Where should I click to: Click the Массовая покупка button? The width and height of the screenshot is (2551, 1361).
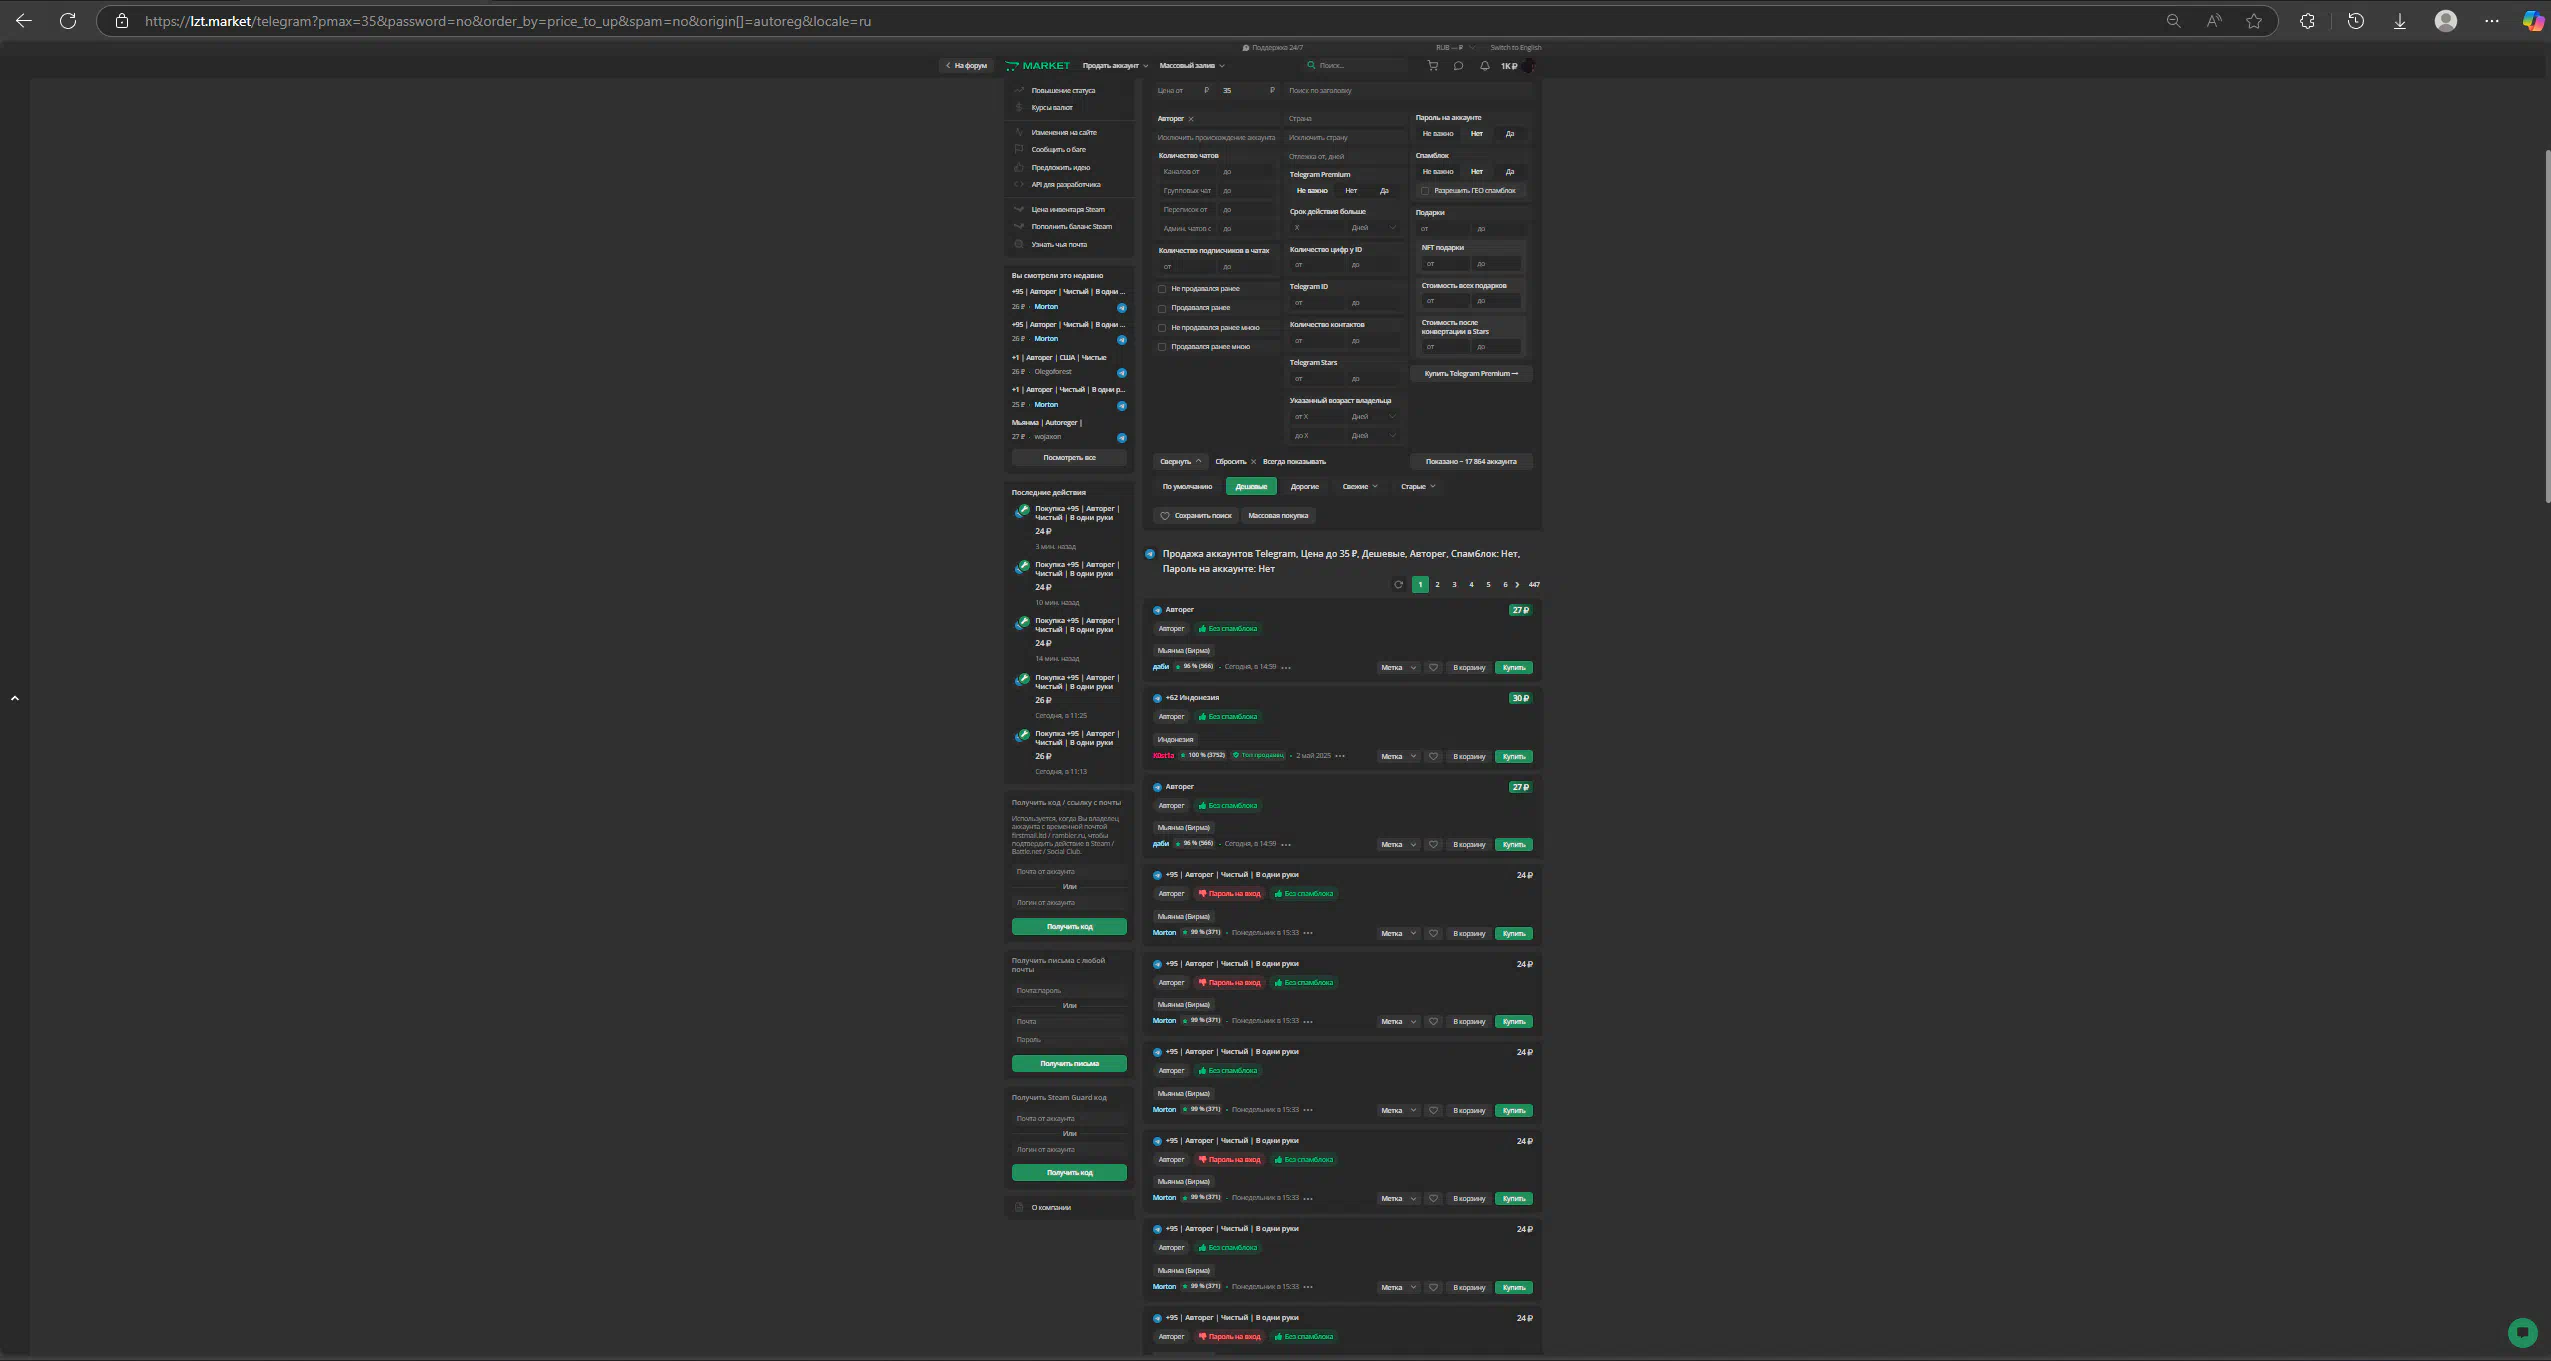[1278, 516]
